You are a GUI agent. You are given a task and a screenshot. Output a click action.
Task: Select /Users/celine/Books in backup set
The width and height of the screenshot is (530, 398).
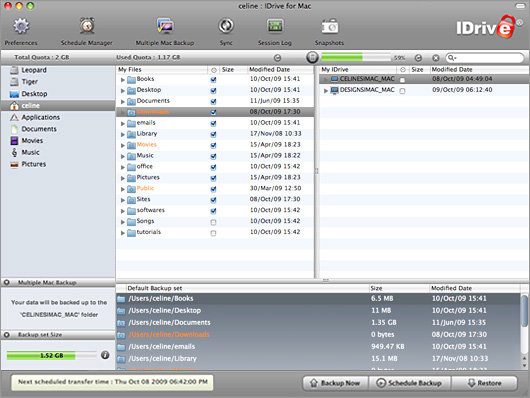click(x=318, y=299)
